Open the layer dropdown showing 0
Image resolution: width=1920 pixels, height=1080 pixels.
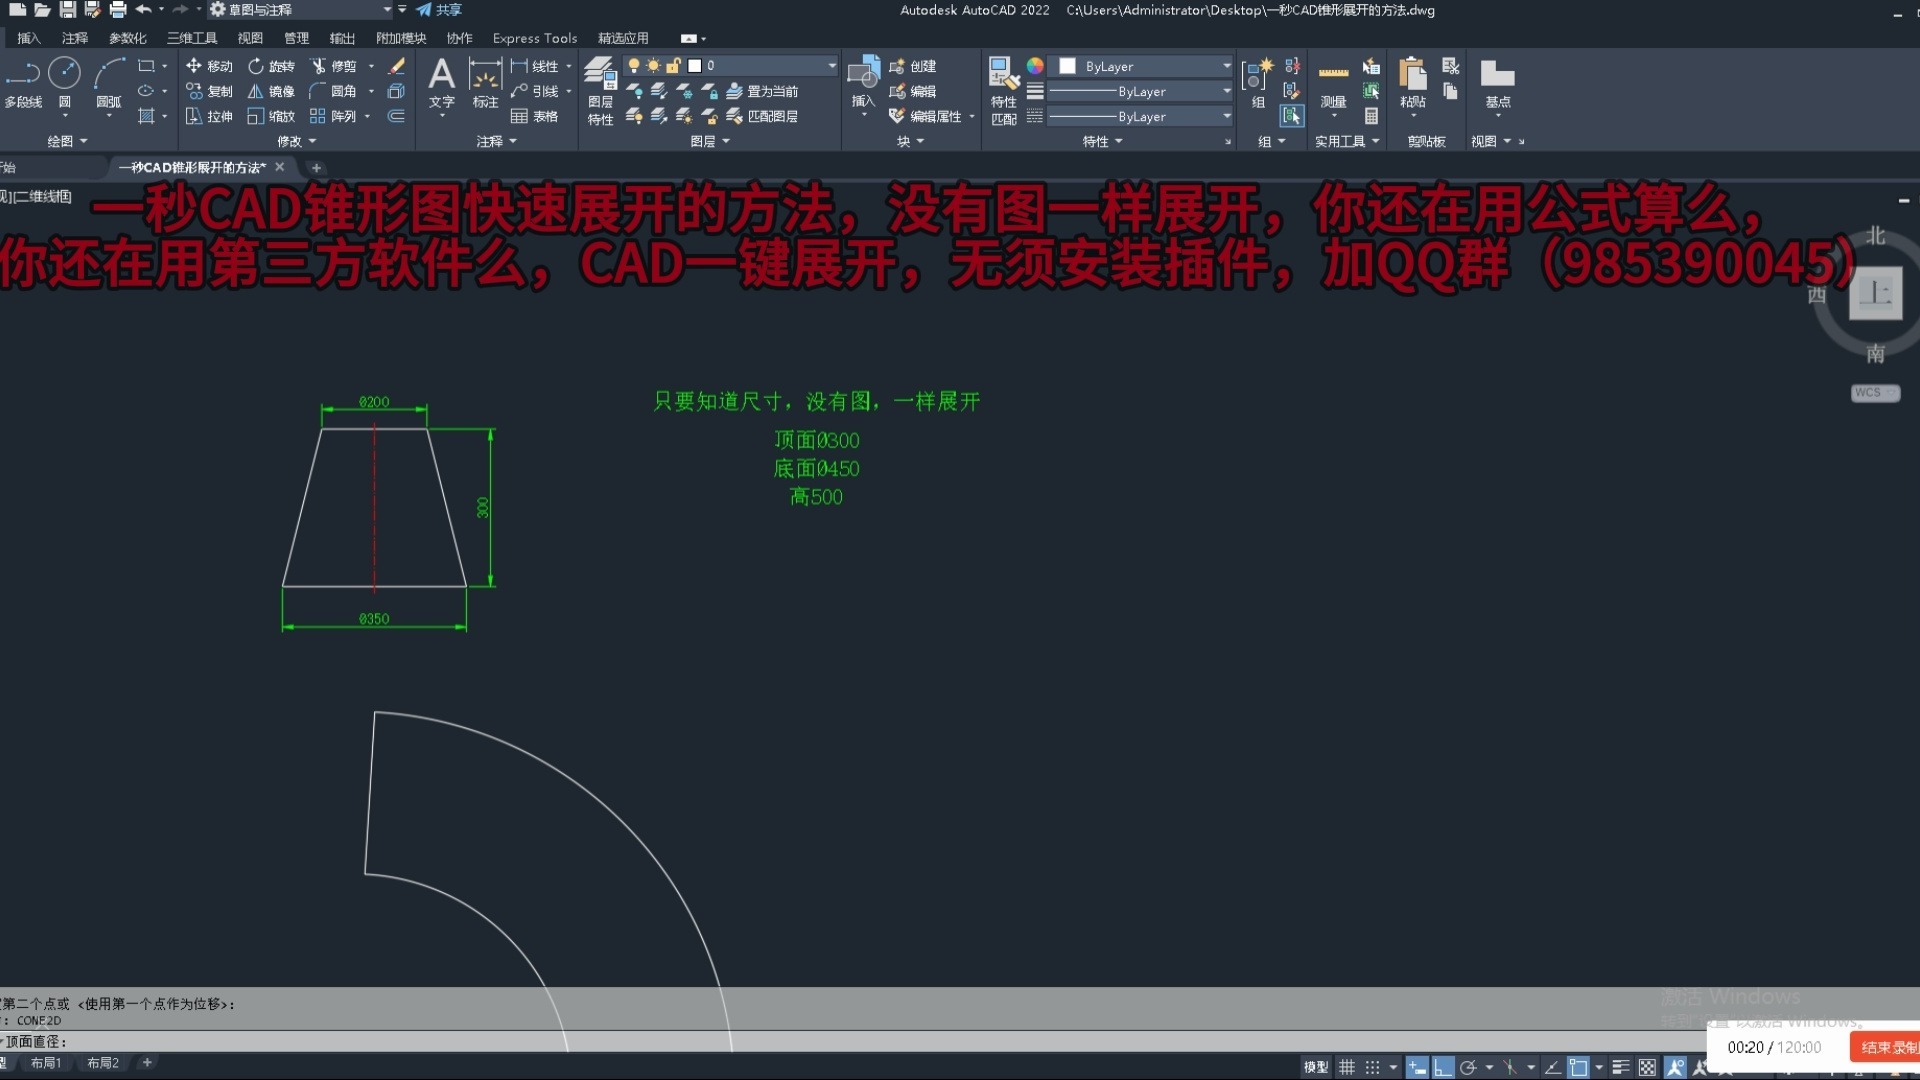pyautogui.click(x=730, y=66)
